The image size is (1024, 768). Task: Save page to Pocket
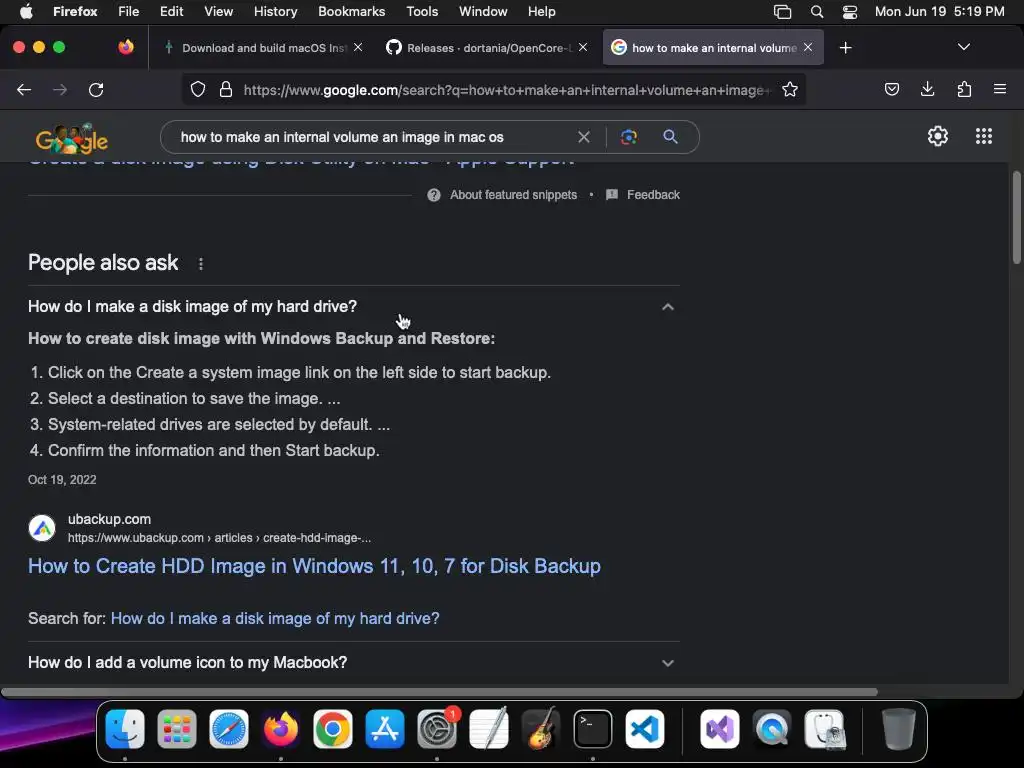pyautogui.click(x=891, y=89)
